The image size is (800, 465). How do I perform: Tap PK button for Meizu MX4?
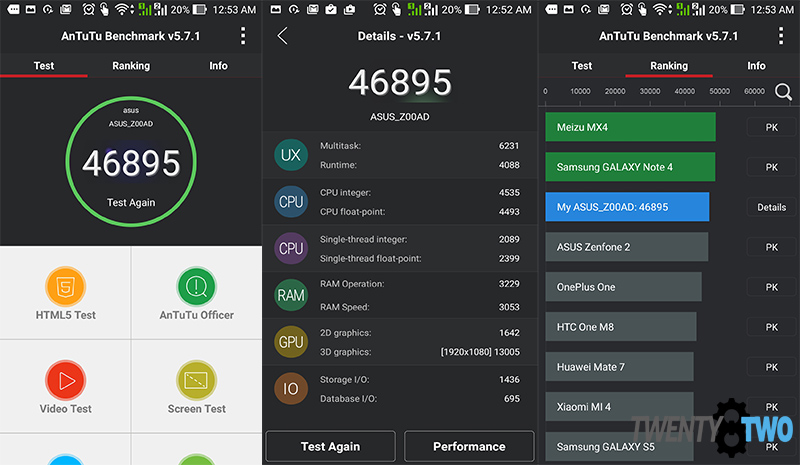(x=771, y=127)
